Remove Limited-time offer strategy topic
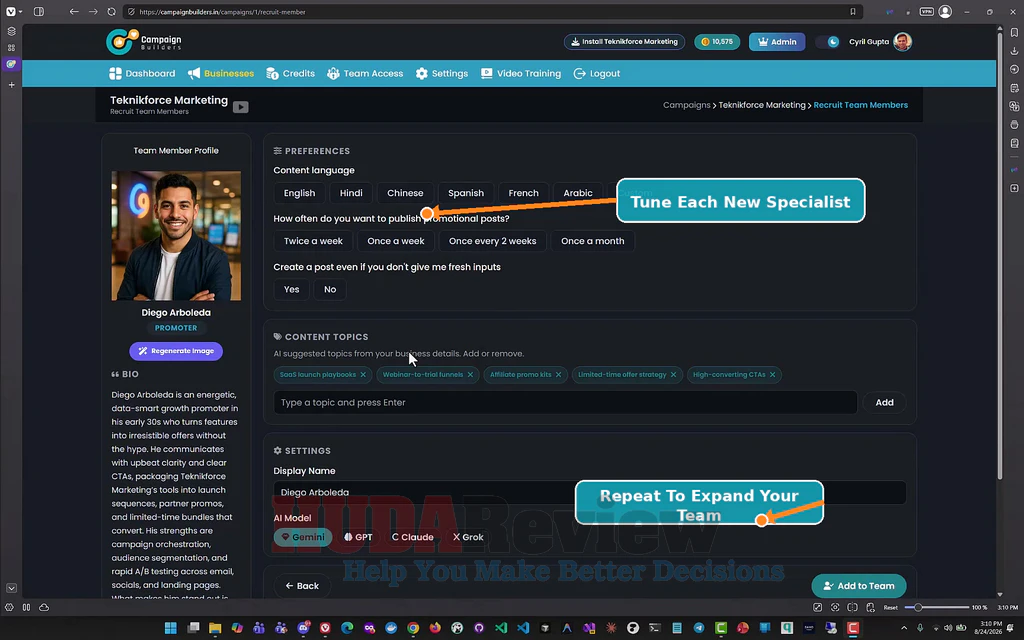The width and height of the screenshot is (1024, 640). pyautogui.click(x=673, y=375)
